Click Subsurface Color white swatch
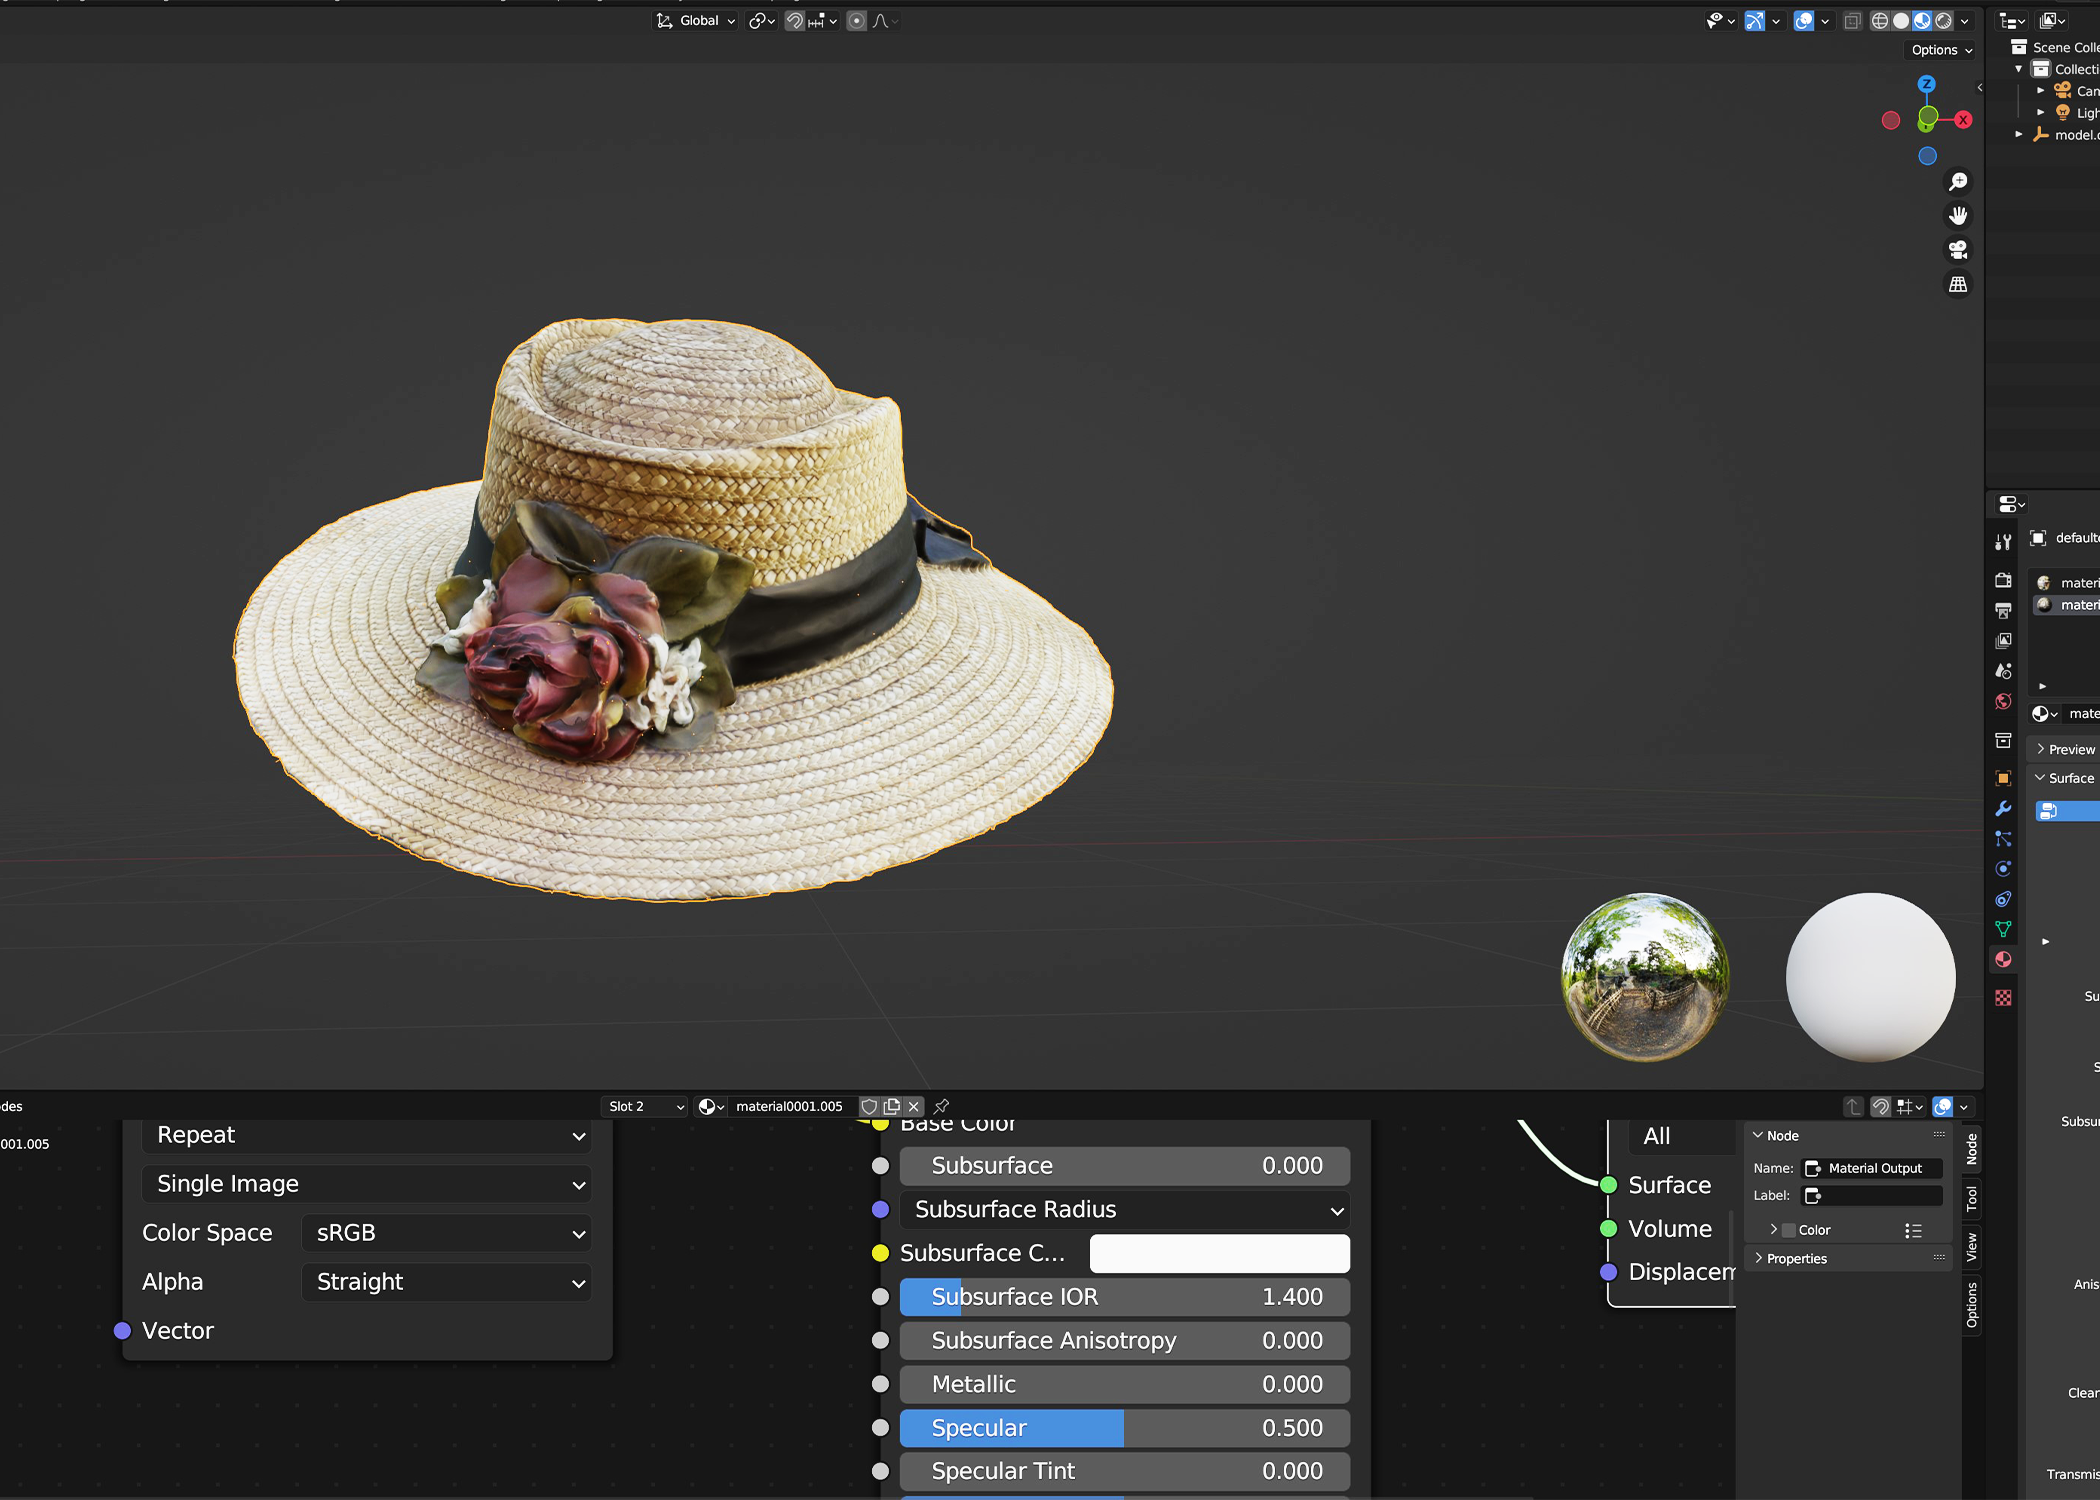Screen dimensions: 2100x1500 point(1219,1253)
